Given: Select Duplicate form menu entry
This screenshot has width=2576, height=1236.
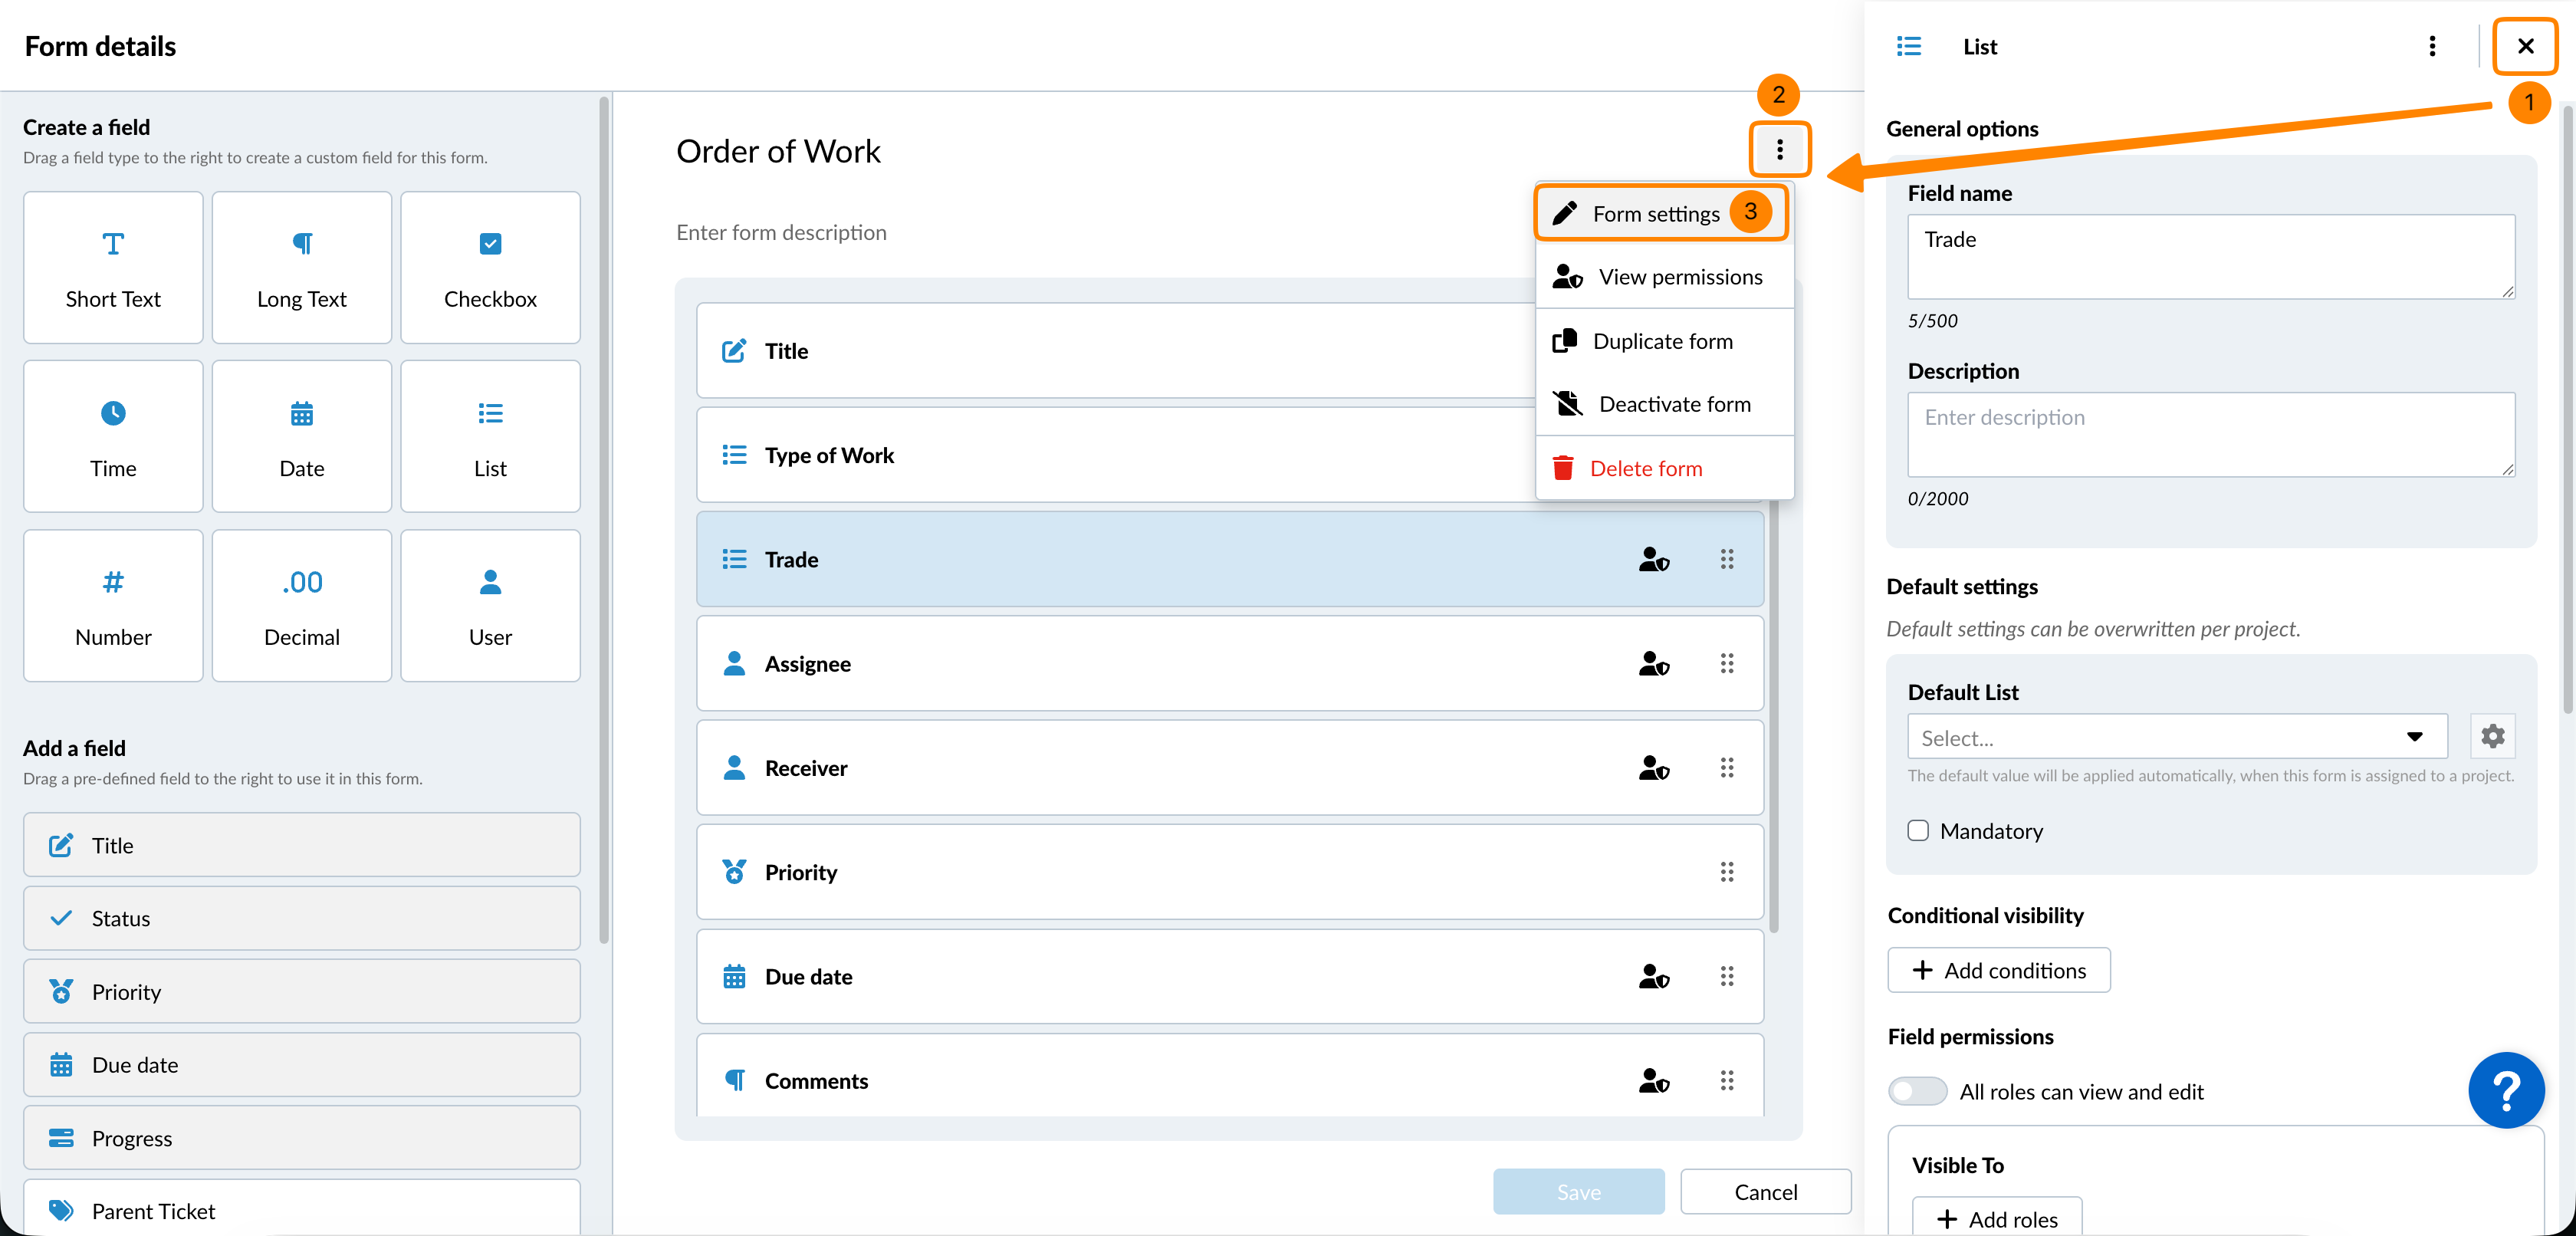Looking at the screenshot, I should [x=1662, y=341].
